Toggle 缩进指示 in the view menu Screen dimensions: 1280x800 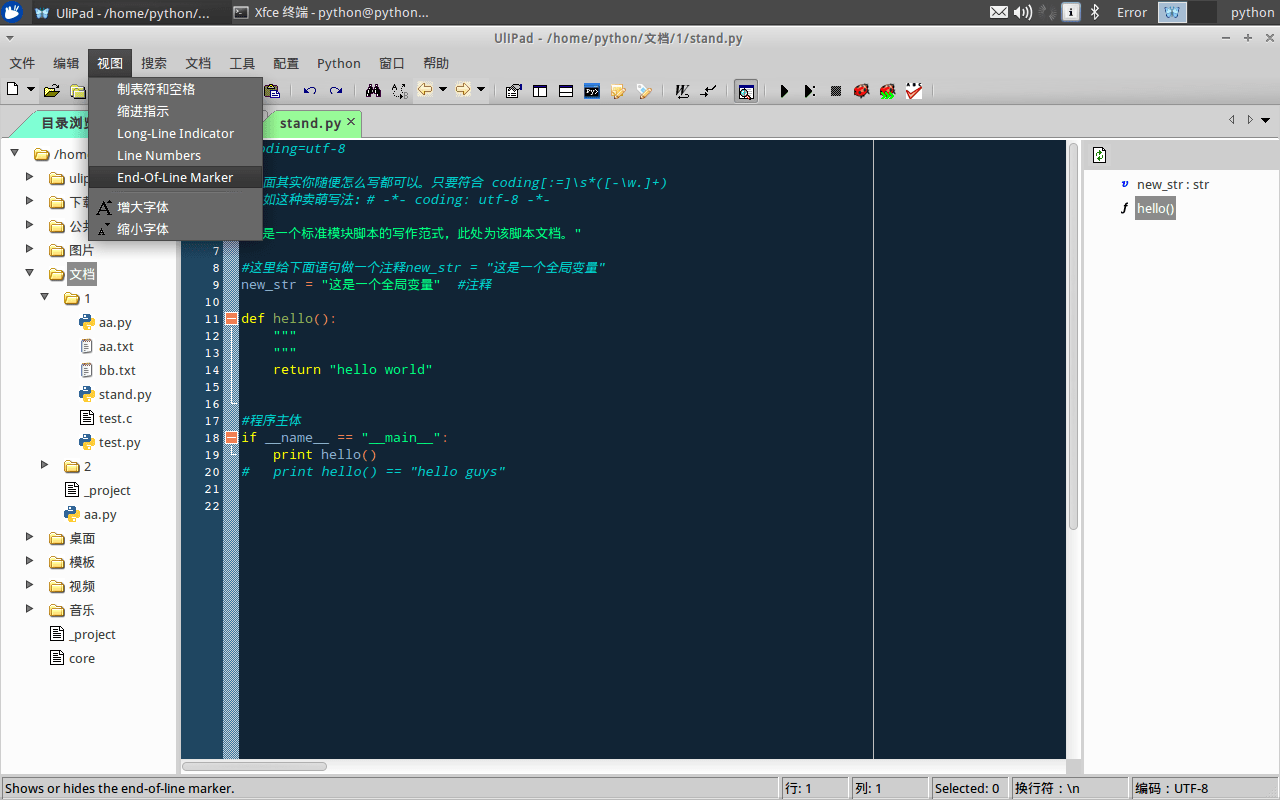pyautogui.click(x=176, y=111)
